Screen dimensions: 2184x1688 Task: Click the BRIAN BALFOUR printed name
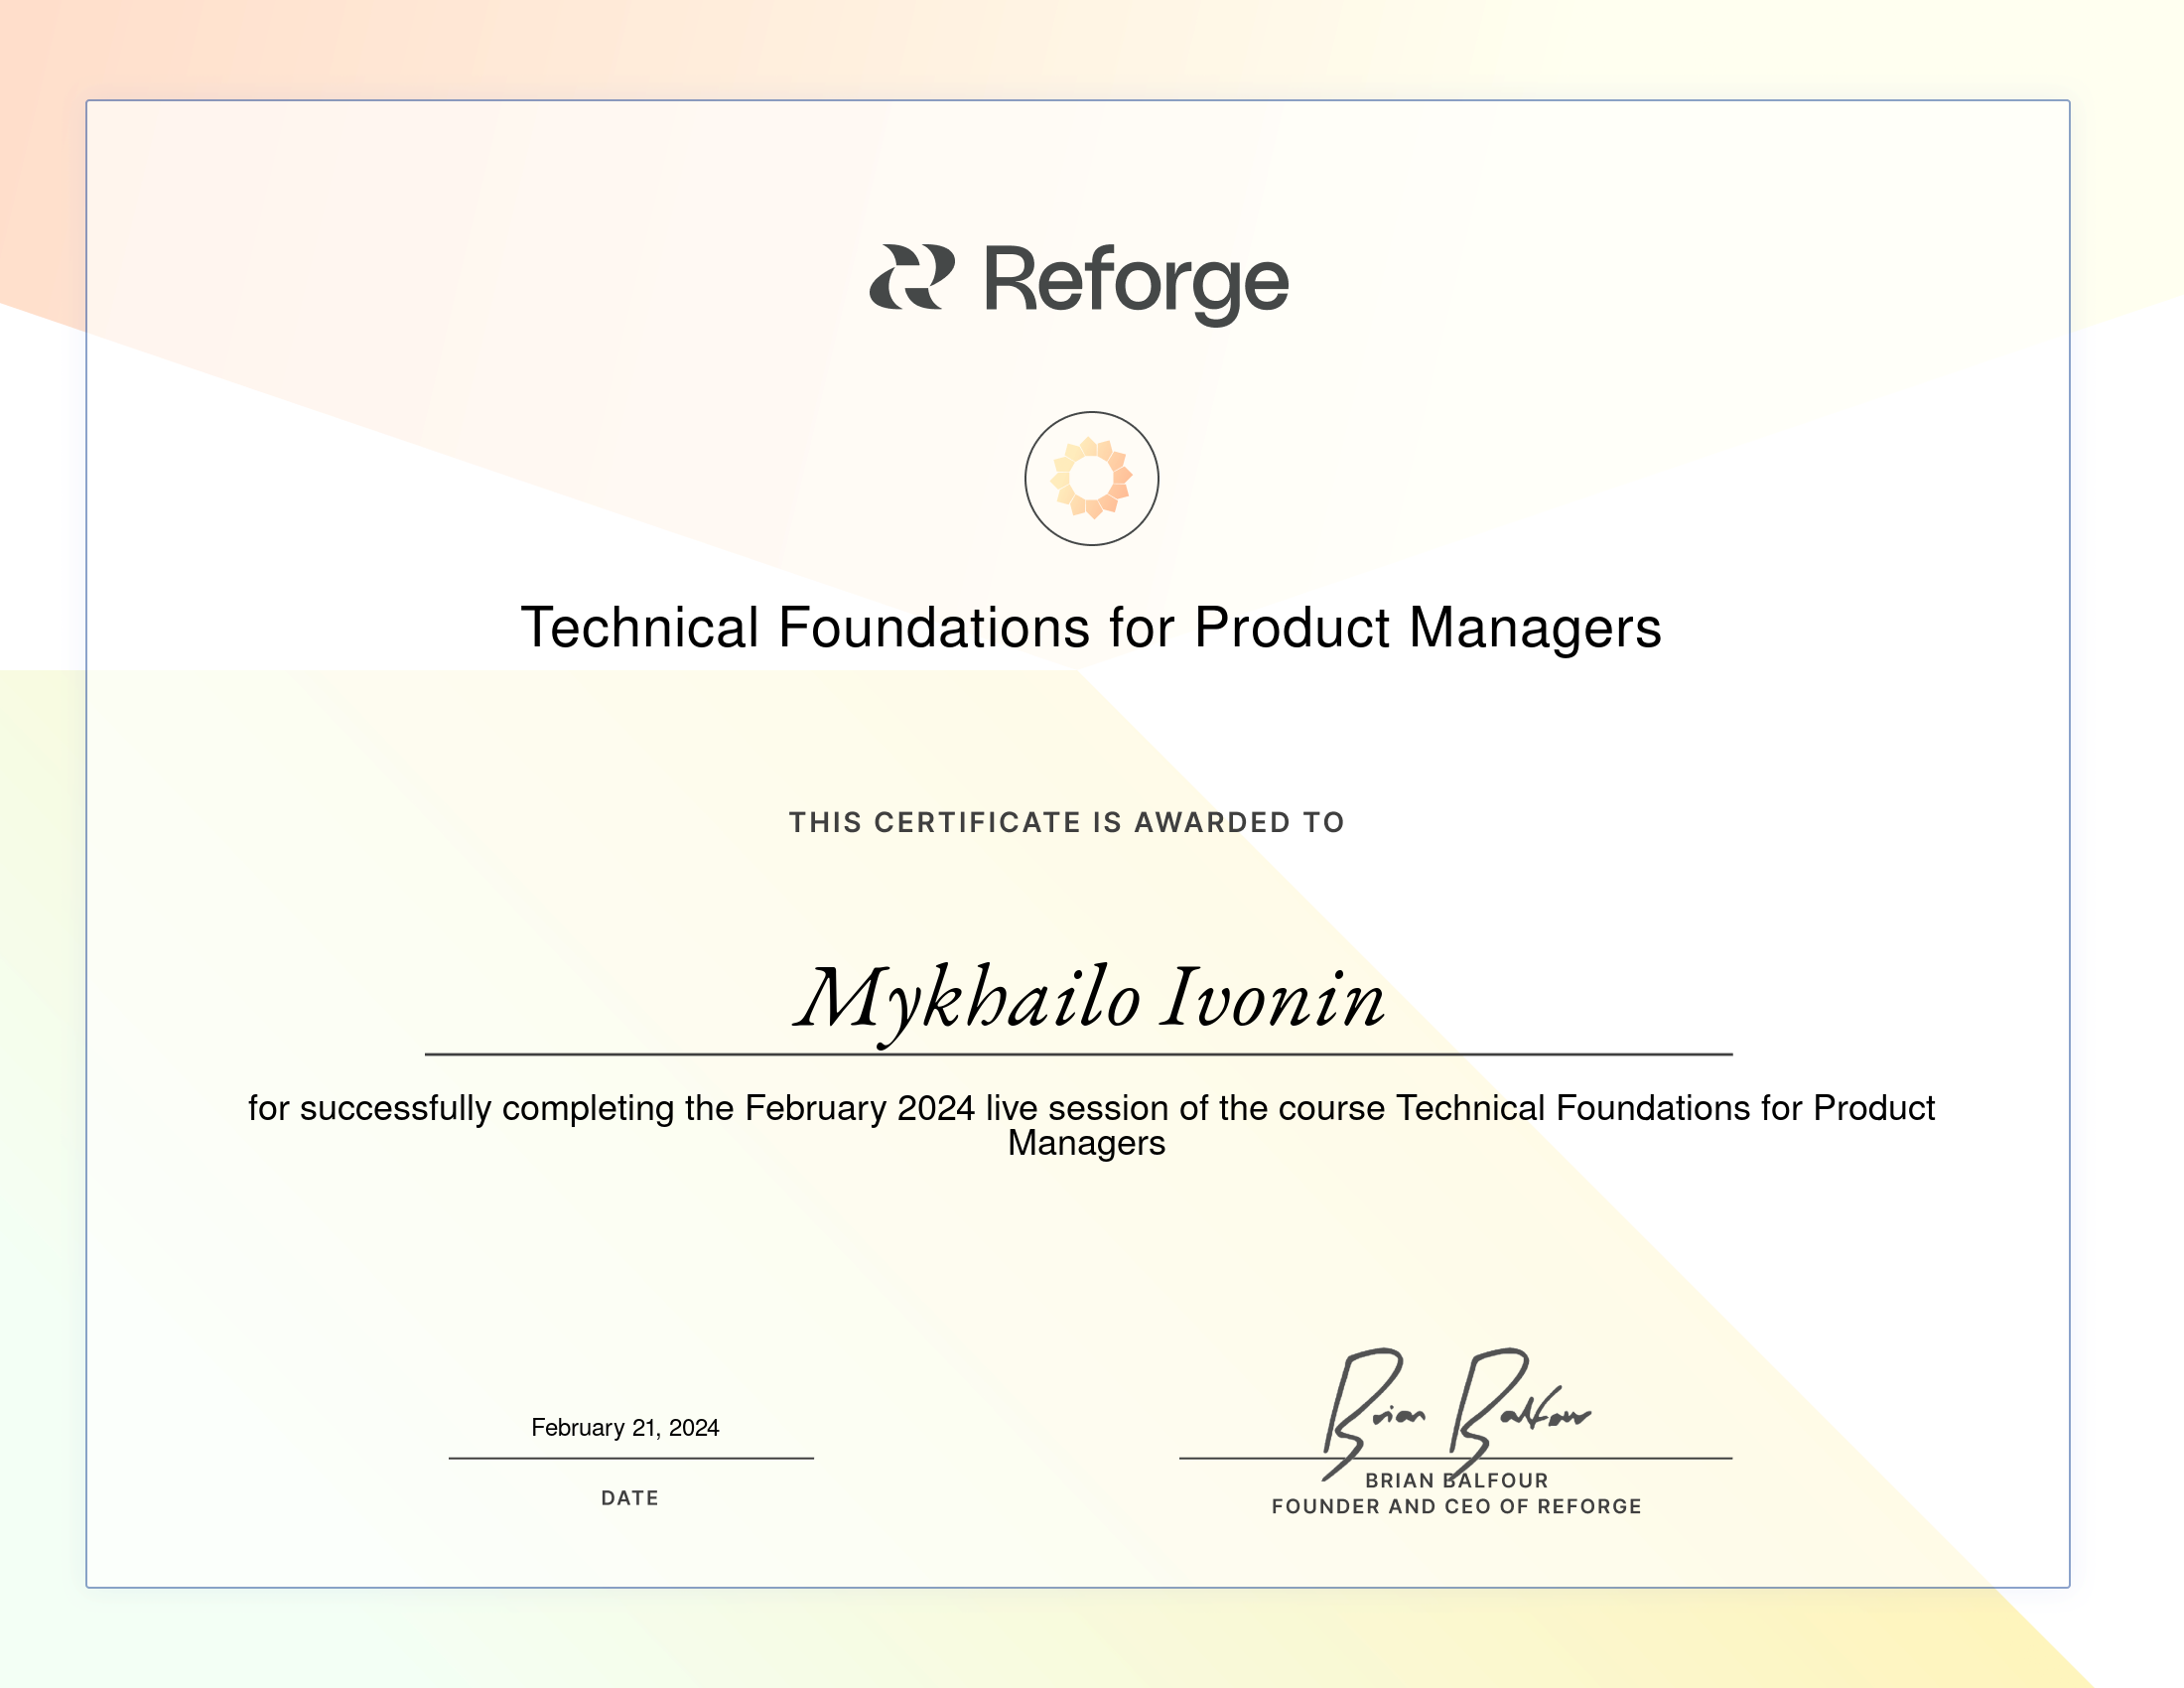[1456, 1480]
